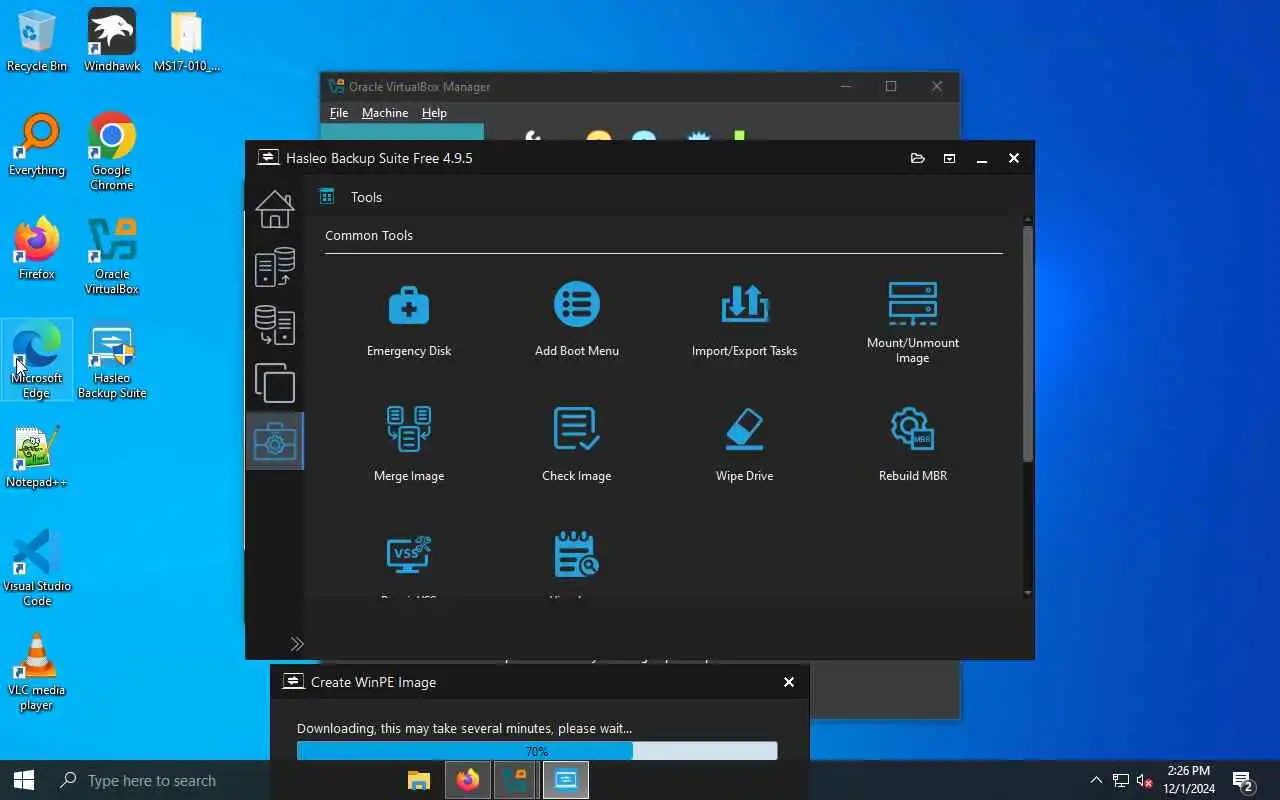Viewport: 1280px width, 800px height.
Task: Close the Create WinPE Image dialog
Action: 789,682
